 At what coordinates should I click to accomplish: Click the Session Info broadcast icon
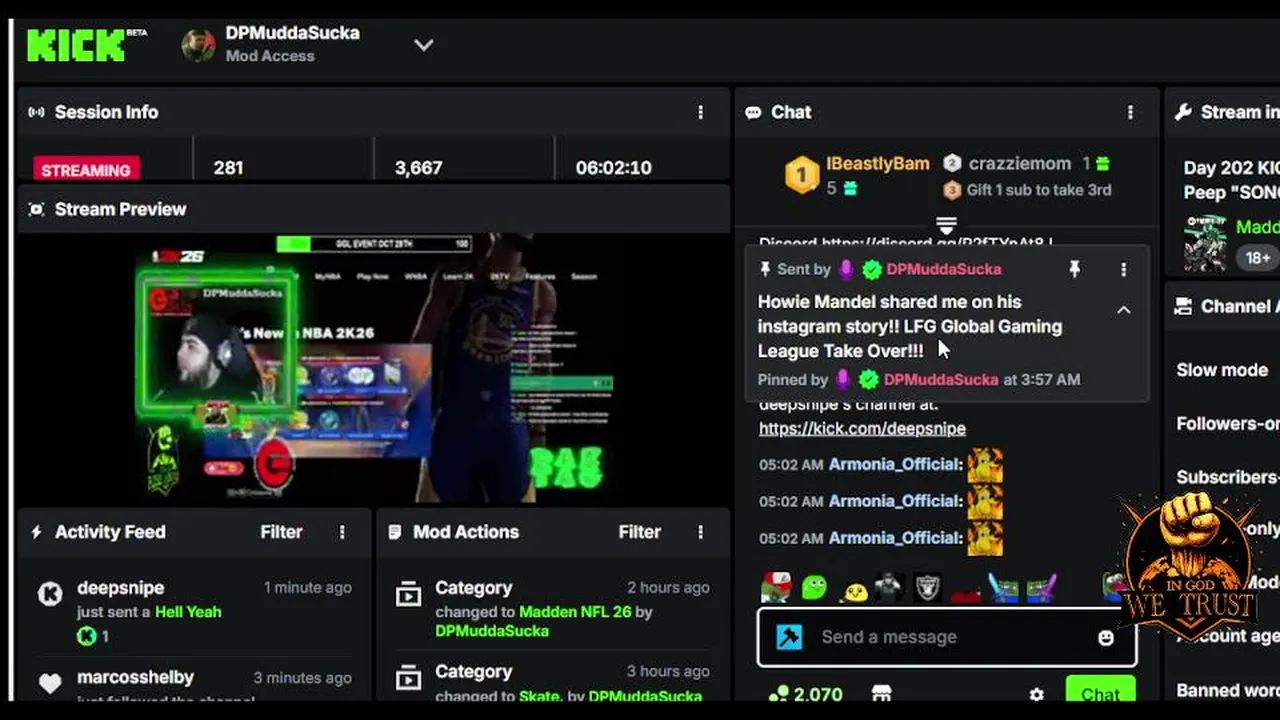(x=36, y=112)
